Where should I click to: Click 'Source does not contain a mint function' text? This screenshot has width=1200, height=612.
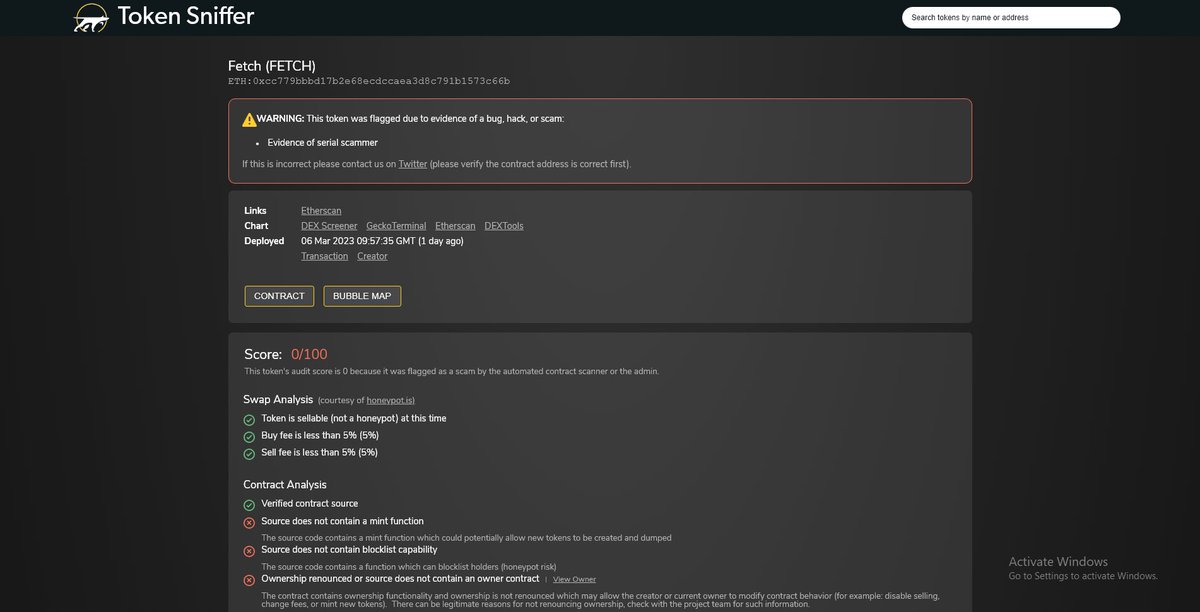pyautogui.click(x=342, y=521)
